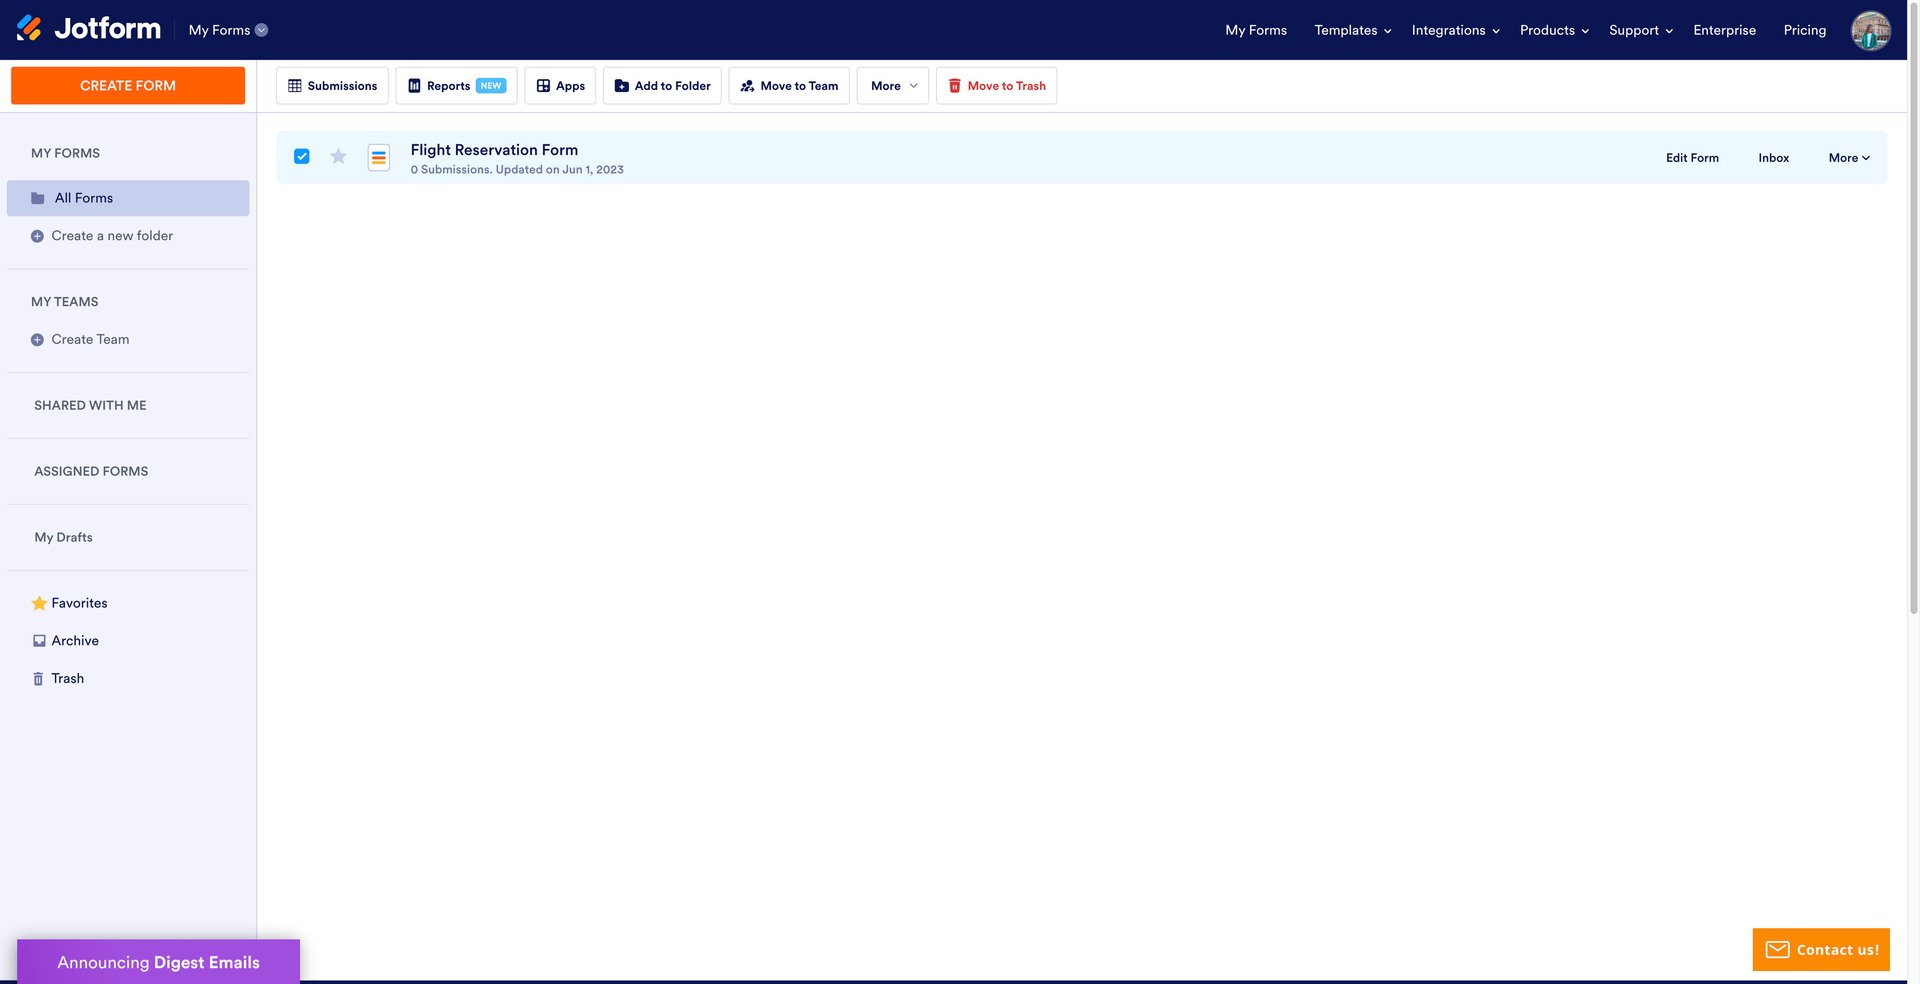1920x984 pixels.
Task: Click the Contact us! button
Action: (x=1821, y=950)
